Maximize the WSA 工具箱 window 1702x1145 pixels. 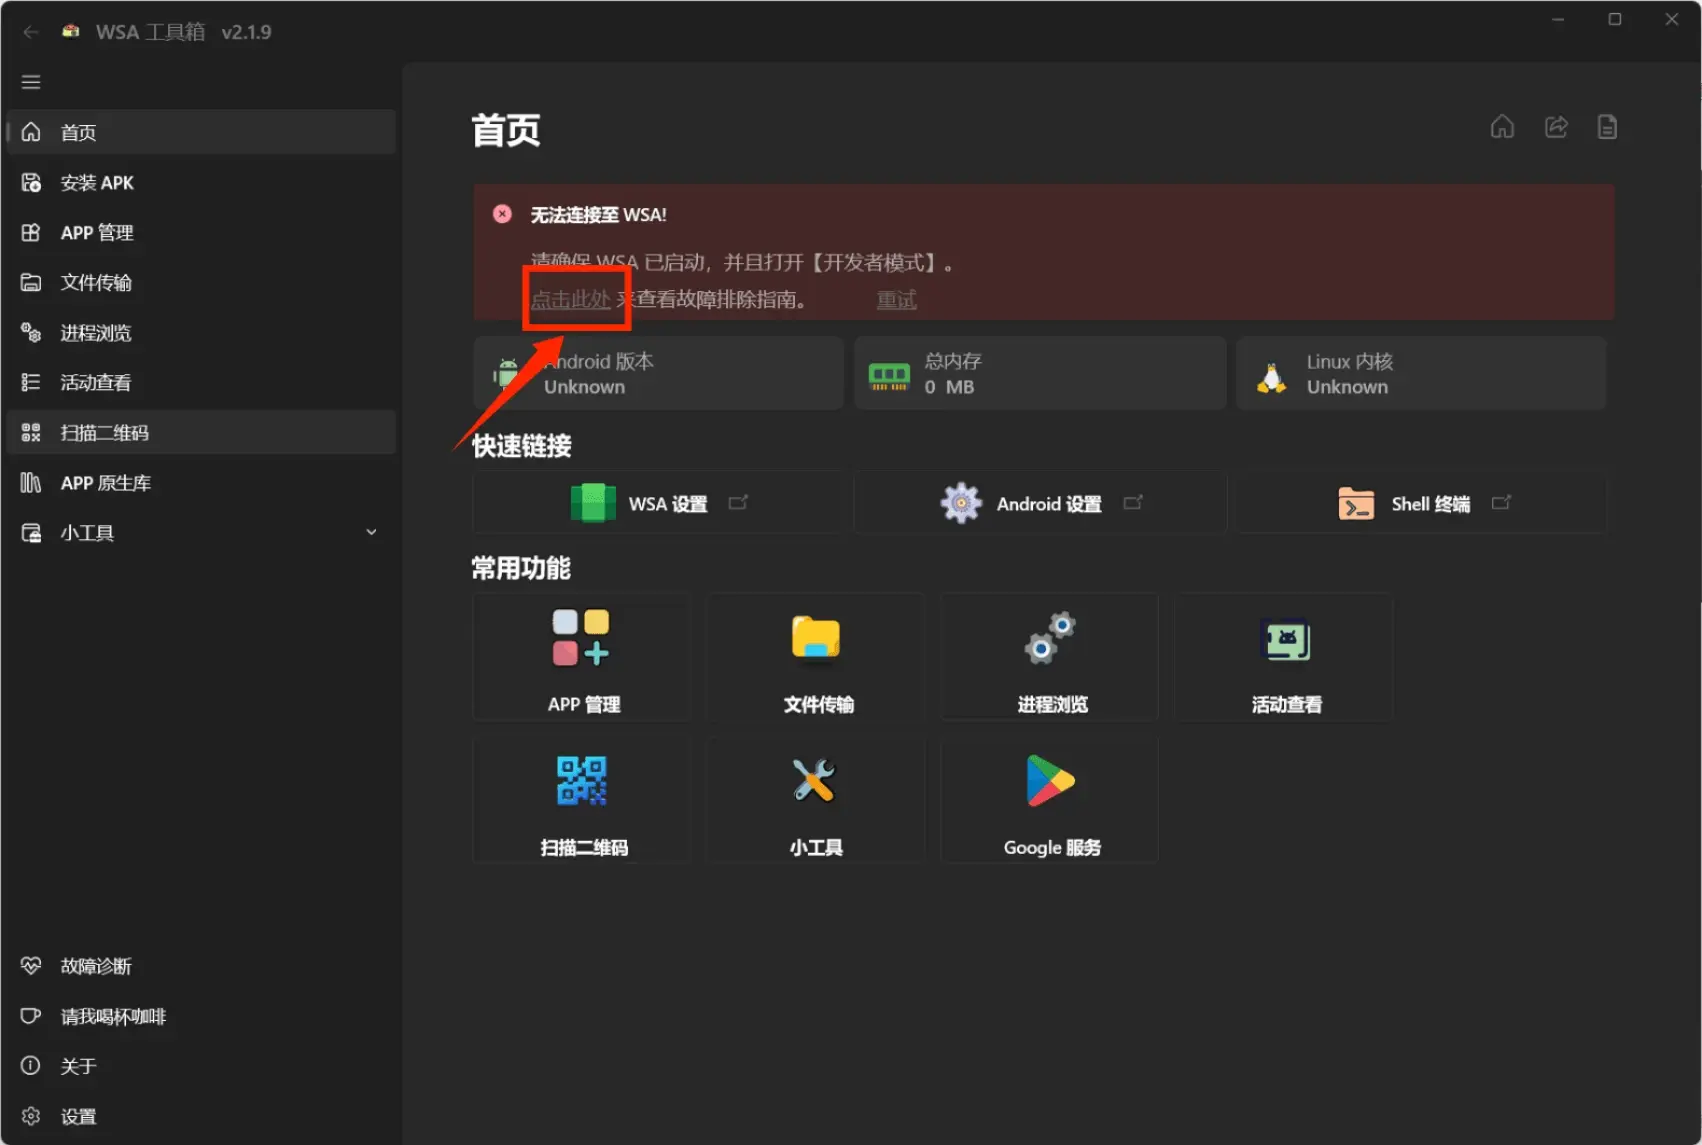(1615, 19)
